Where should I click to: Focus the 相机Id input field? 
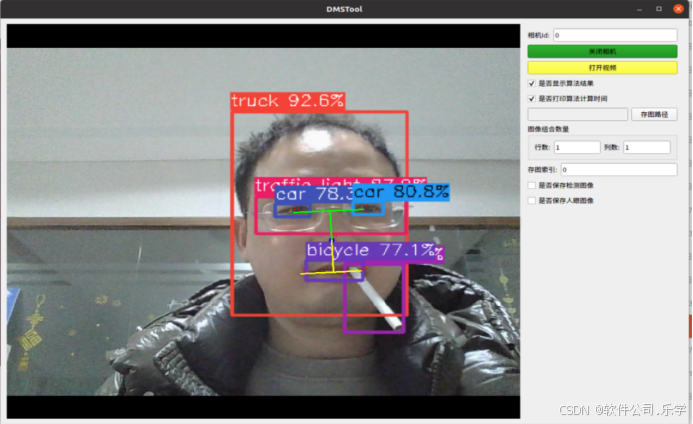click(615, 35)
